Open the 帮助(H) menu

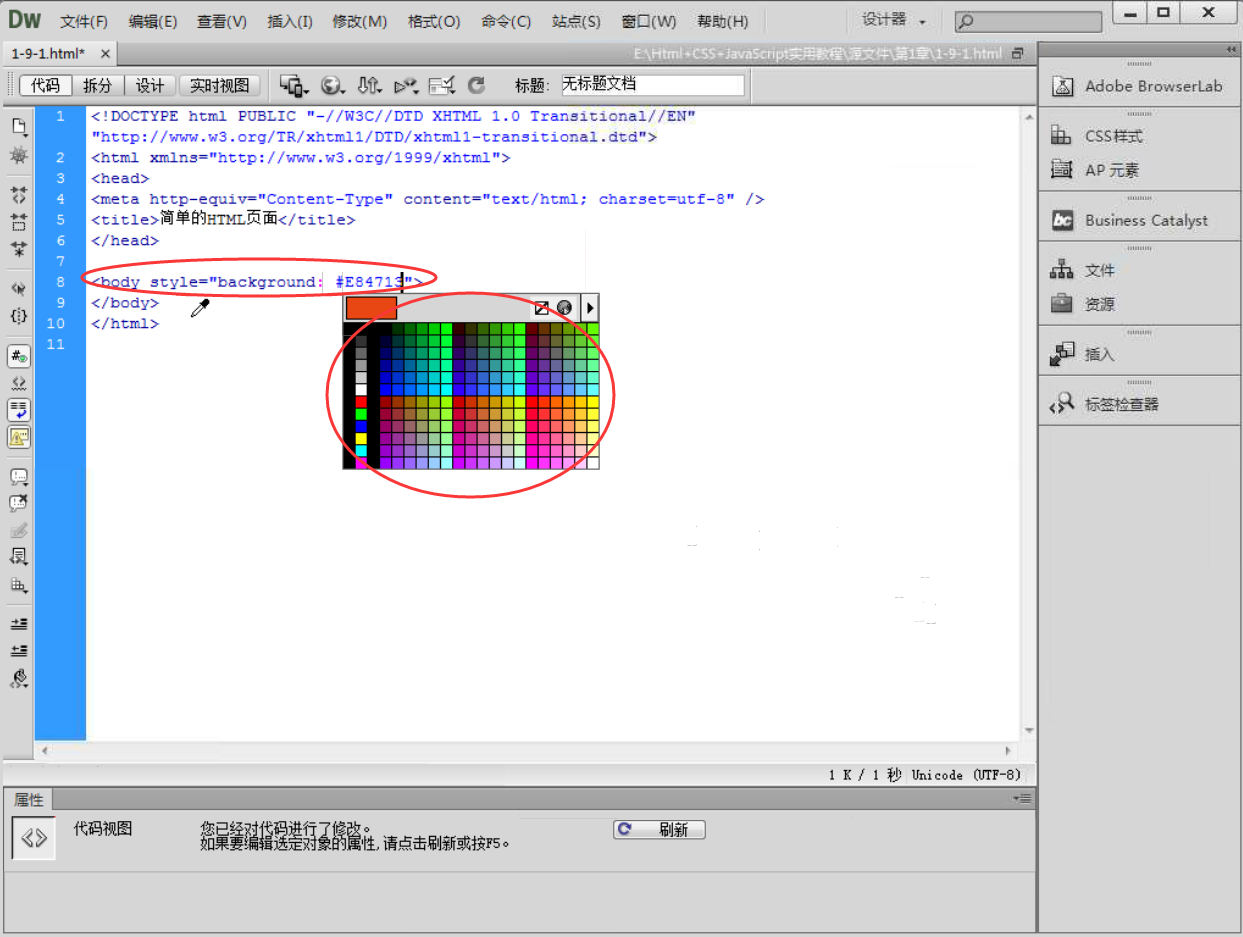[722, 21]
